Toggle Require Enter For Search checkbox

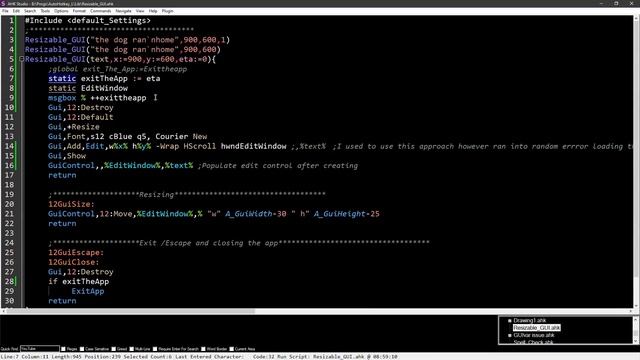(155, 349)
